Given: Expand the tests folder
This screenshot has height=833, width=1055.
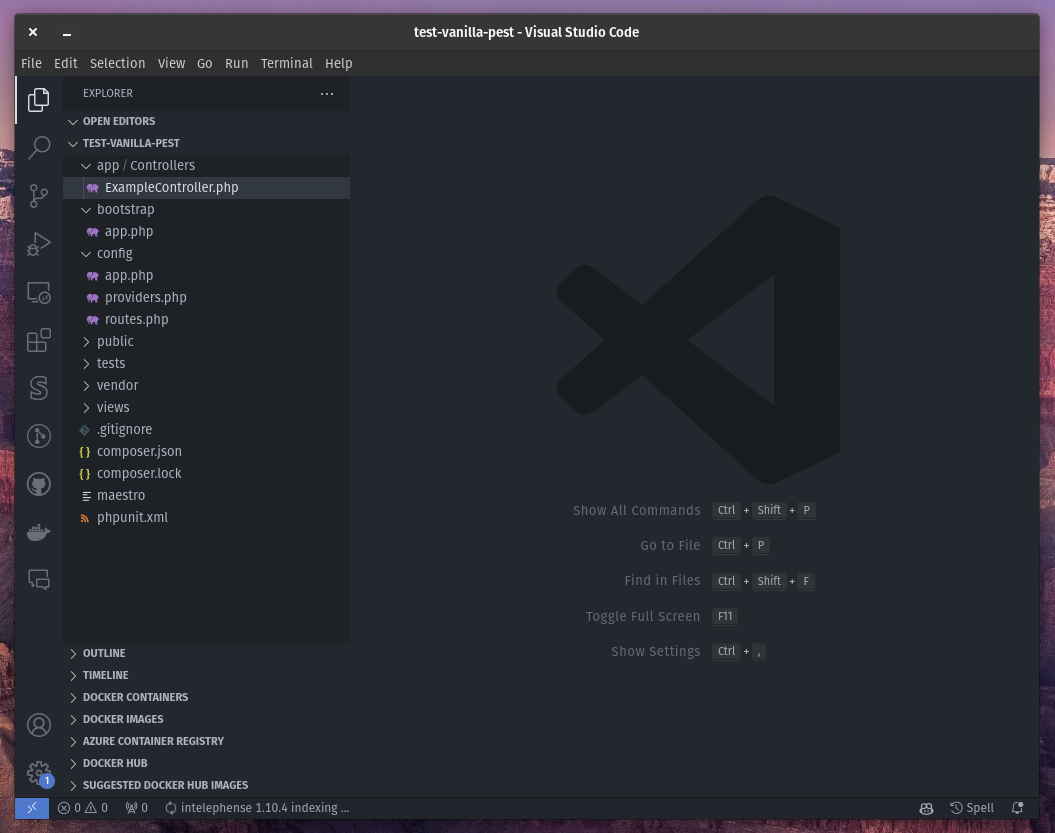Looking at the screenshot, I should pyautogui.click(x=207, y=363).
